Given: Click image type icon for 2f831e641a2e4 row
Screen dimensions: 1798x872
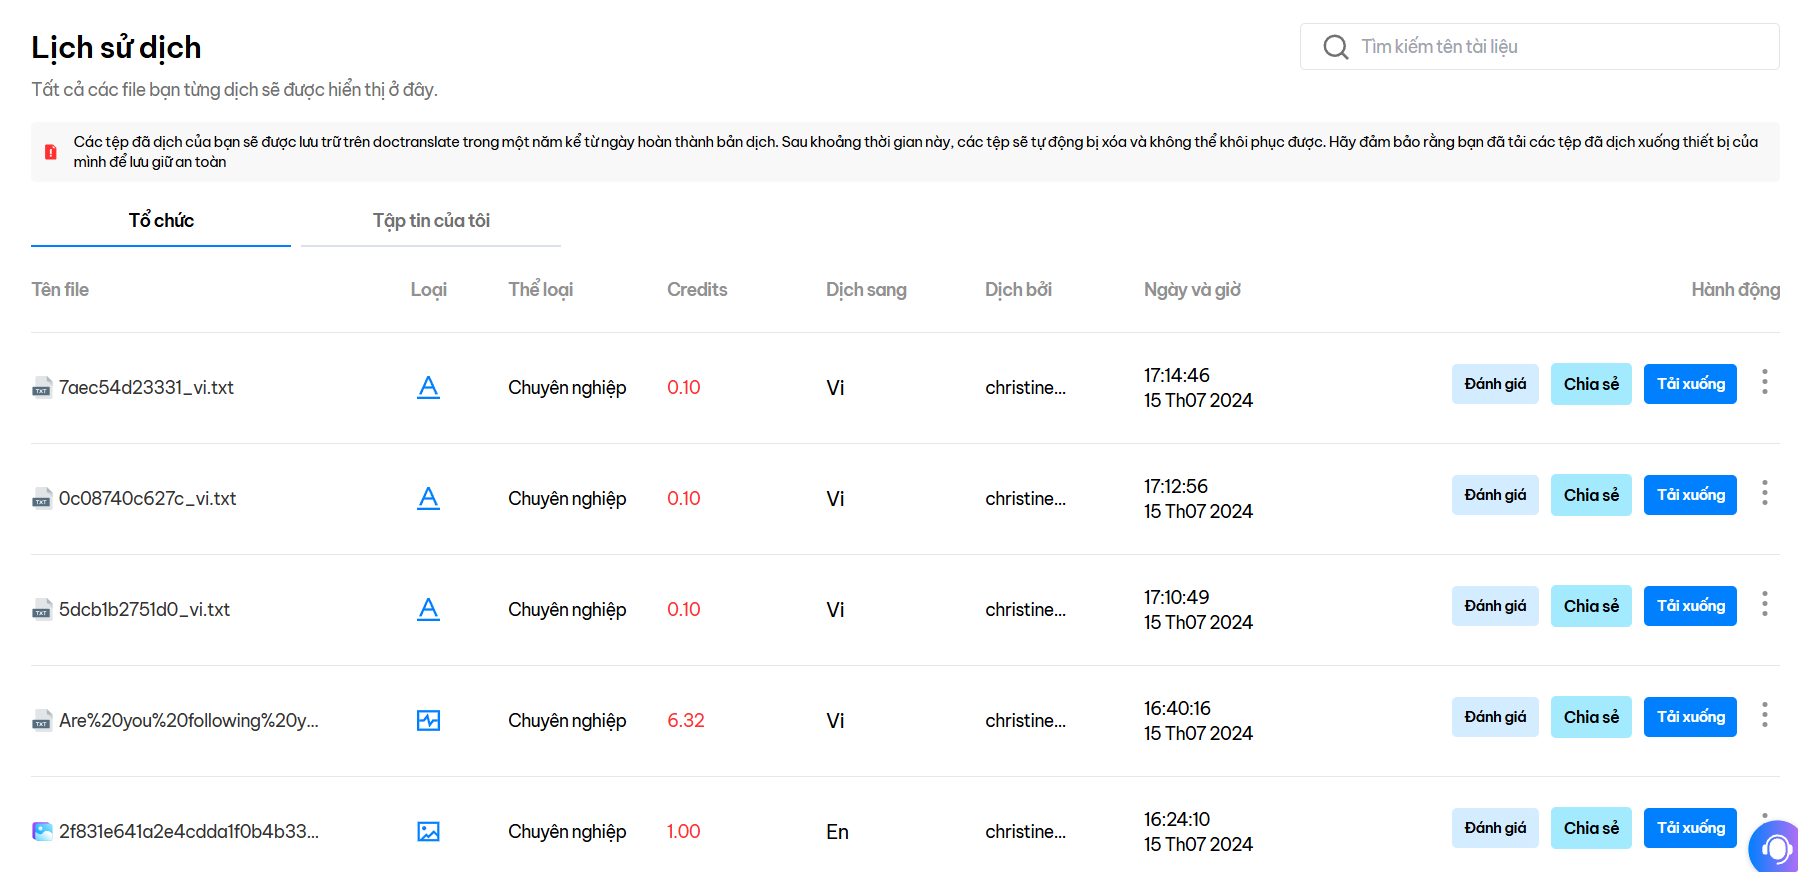Looking at the screenshot, I should (x=428, y=831).
